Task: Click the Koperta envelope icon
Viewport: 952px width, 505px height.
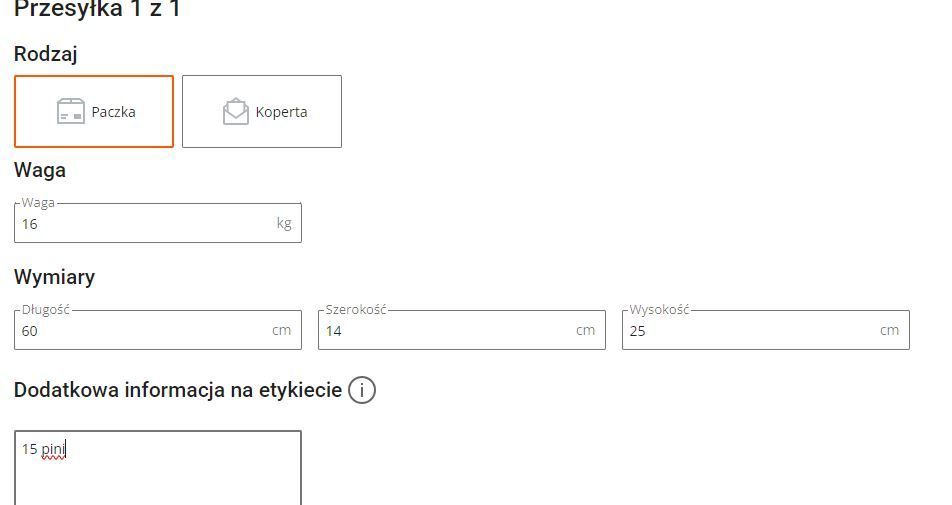Action: (x=235, y=111)
